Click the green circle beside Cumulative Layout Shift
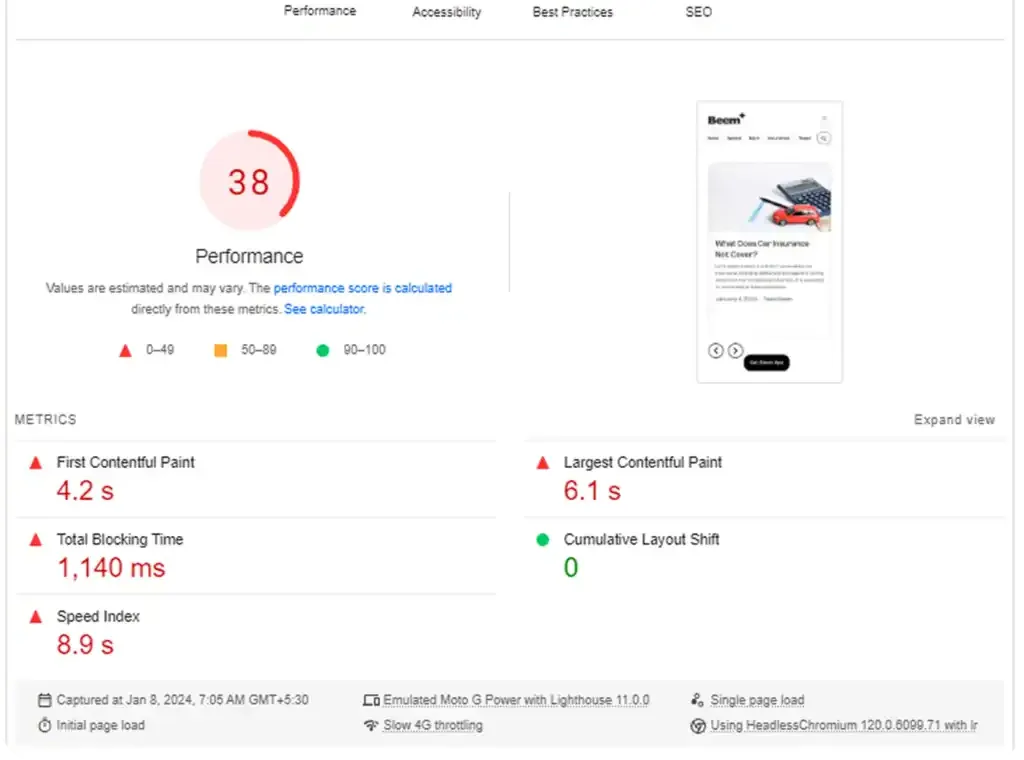This screenshot has height=760, width=1024. click(543, 540)
